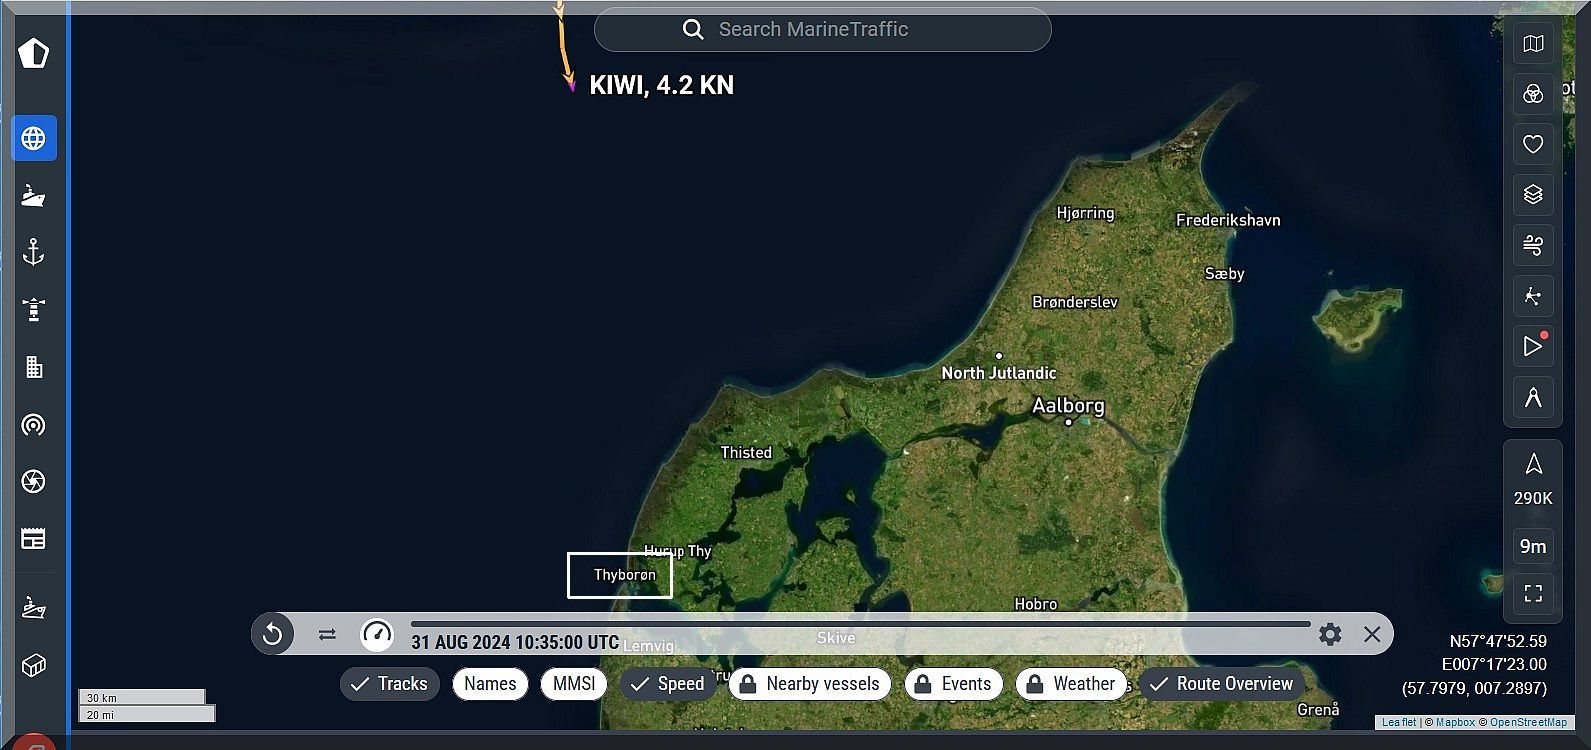Enable the MMSI label option
This screenshot has height=750, width=1591.
coord(574,684)
